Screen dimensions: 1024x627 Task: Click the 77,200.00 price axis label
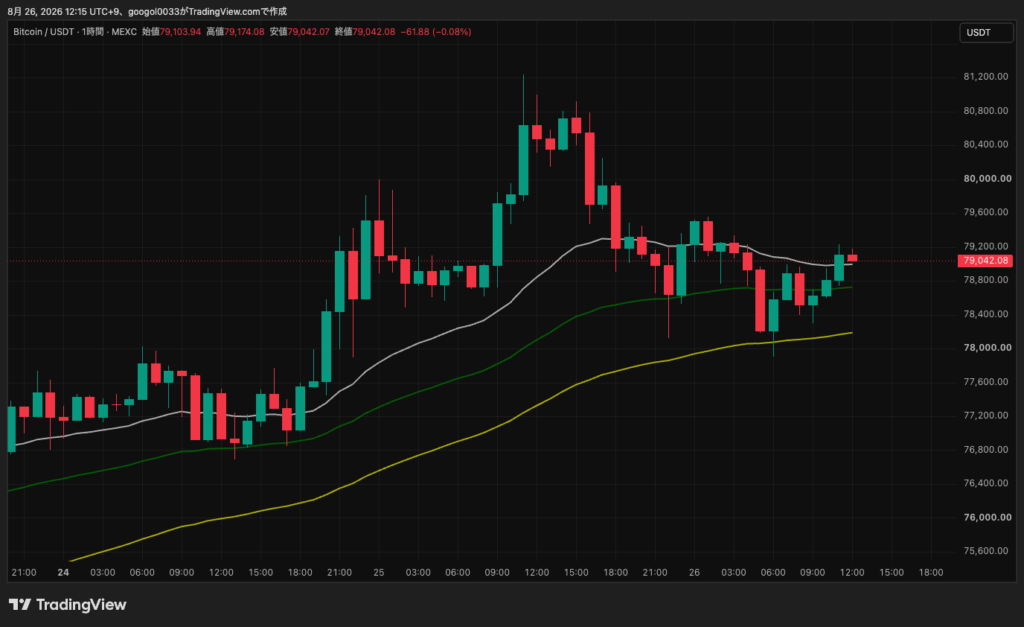(x=985, y=415)
